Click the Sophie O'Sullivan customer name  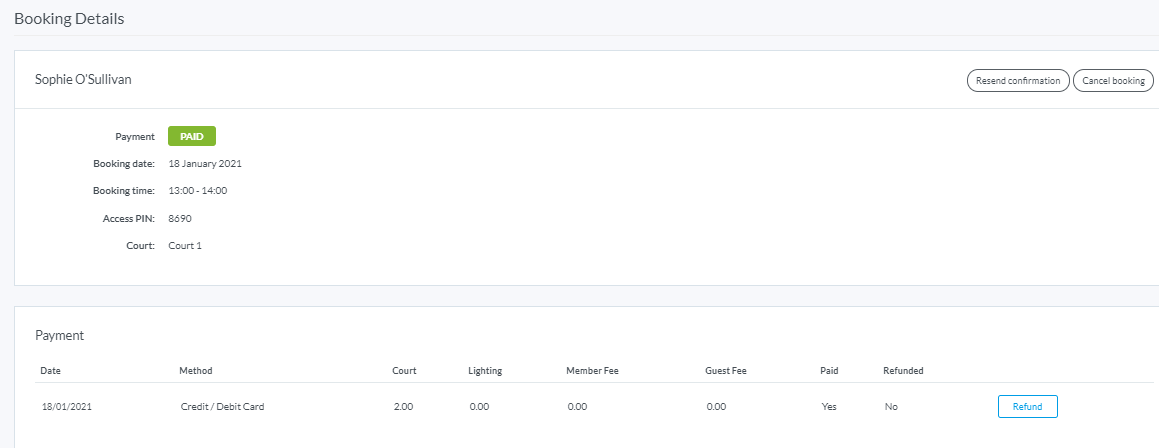tap(83, 80)
